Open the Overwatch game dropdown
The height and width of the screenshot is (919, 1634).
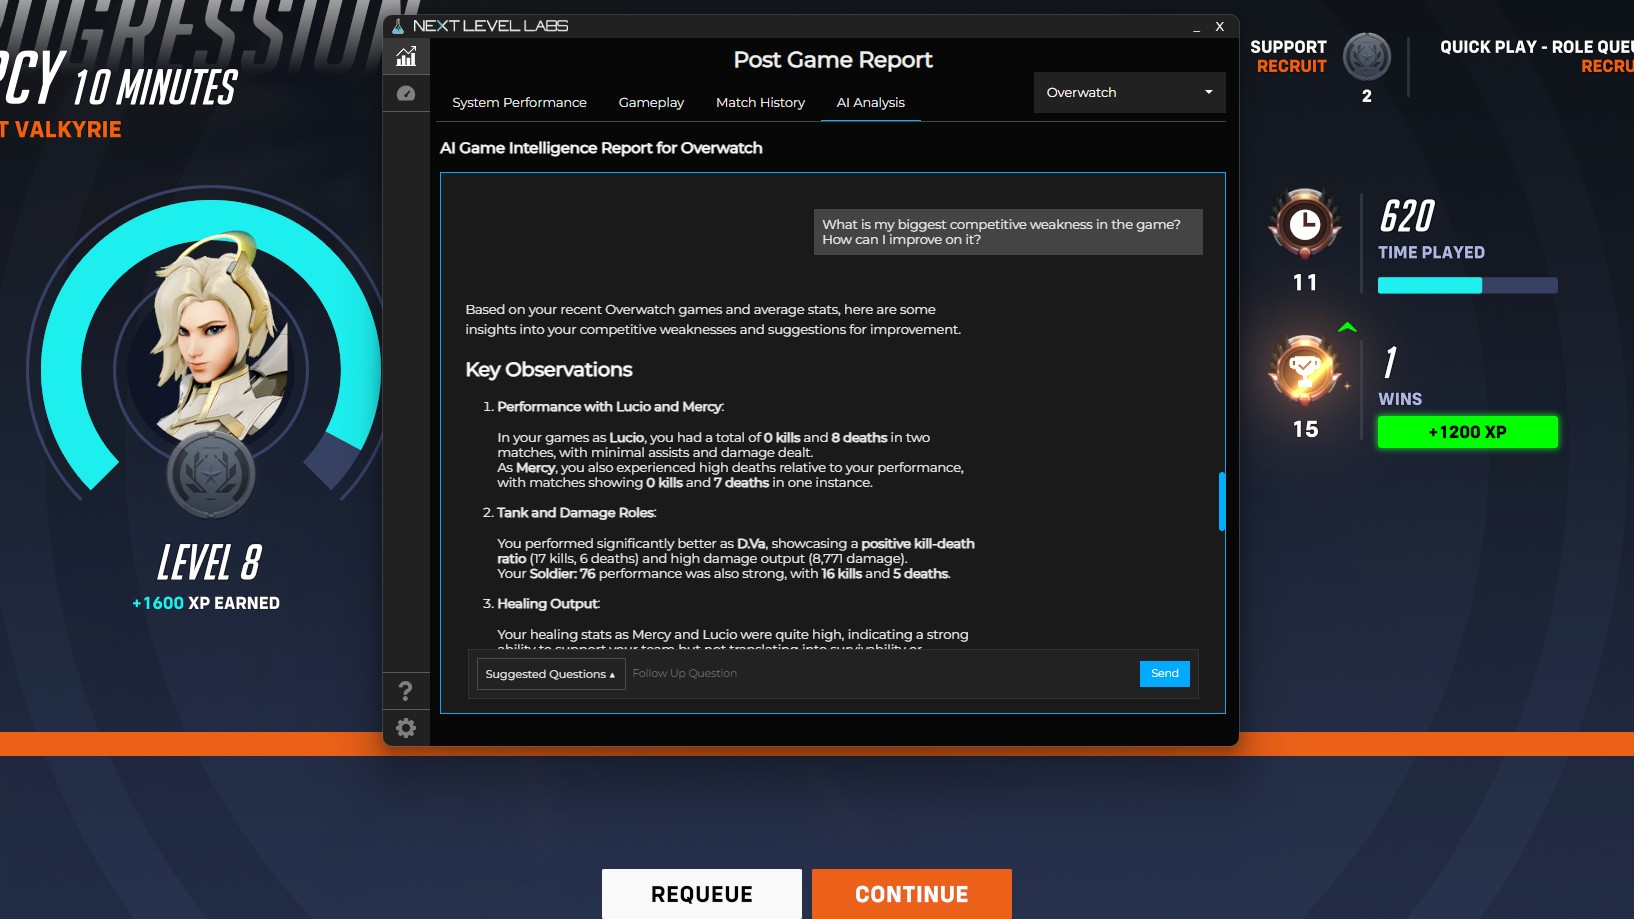pos(1129,92)
